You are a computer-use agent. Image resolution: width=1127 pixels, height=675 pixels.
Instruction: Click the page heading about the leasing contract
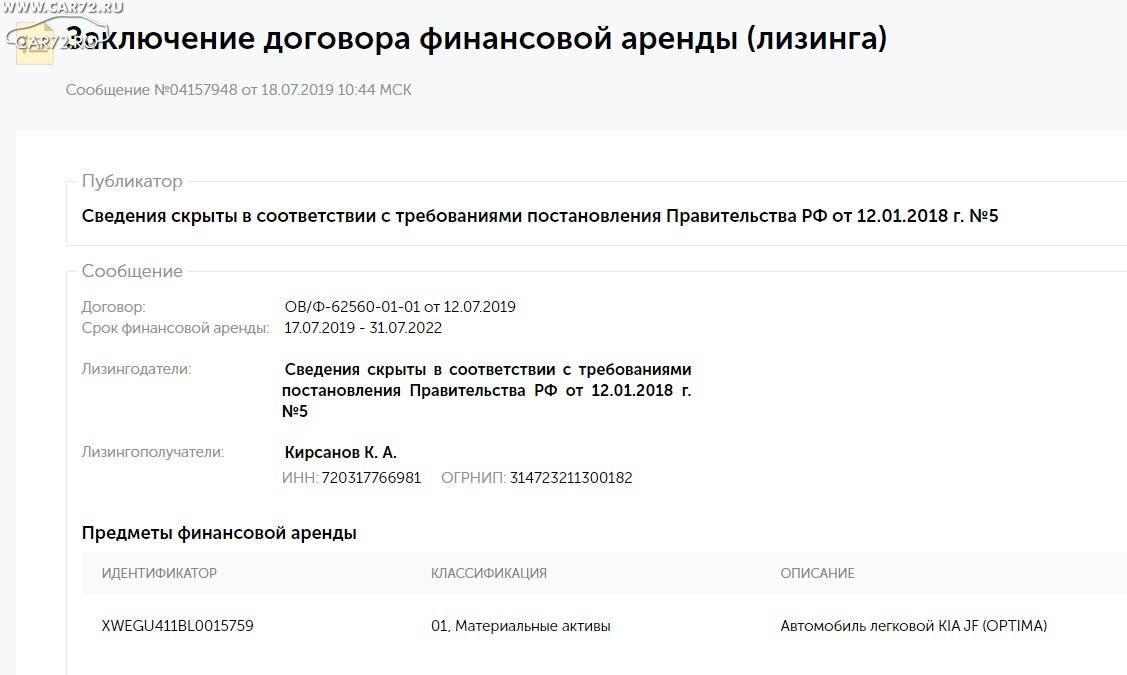[477, 38]
